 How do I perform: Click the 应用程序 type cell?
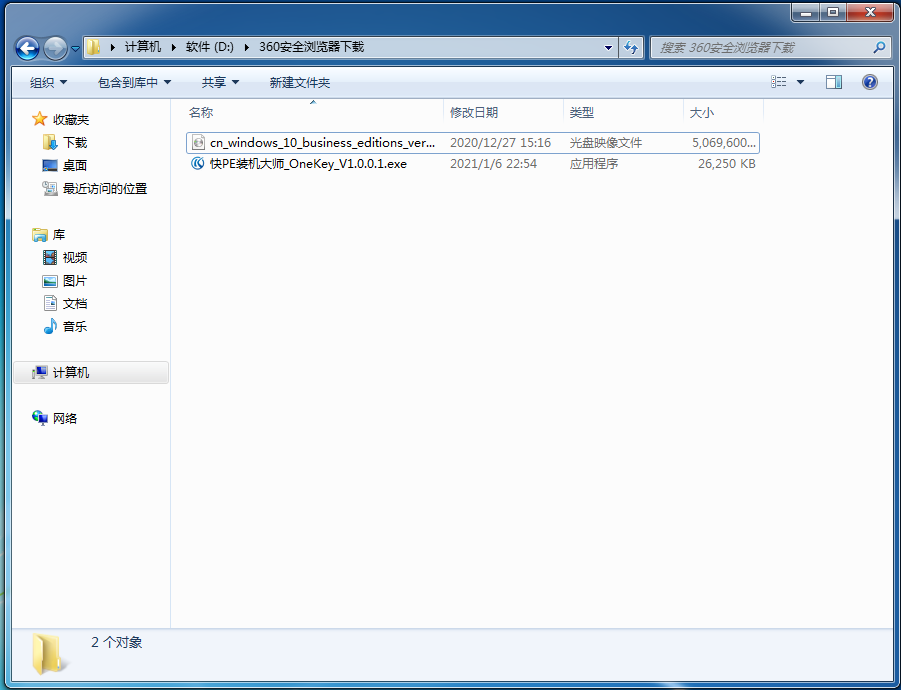[594, 164]
